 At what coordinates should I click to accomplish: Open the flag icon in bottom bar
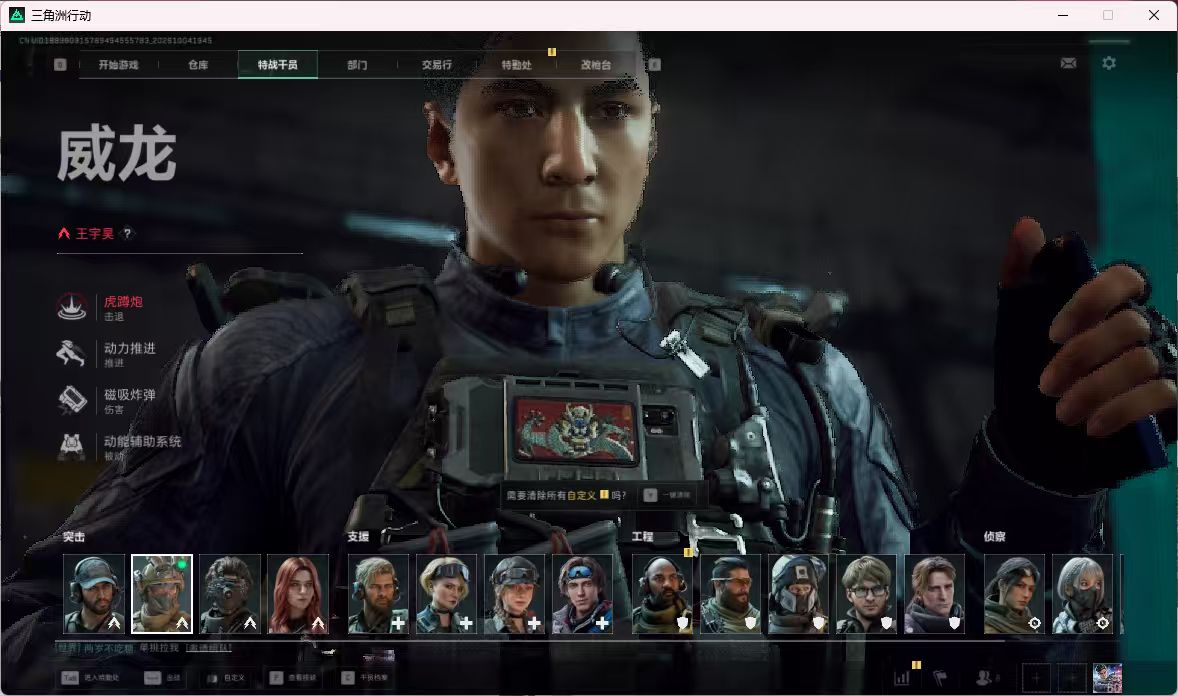click(940, 678)
